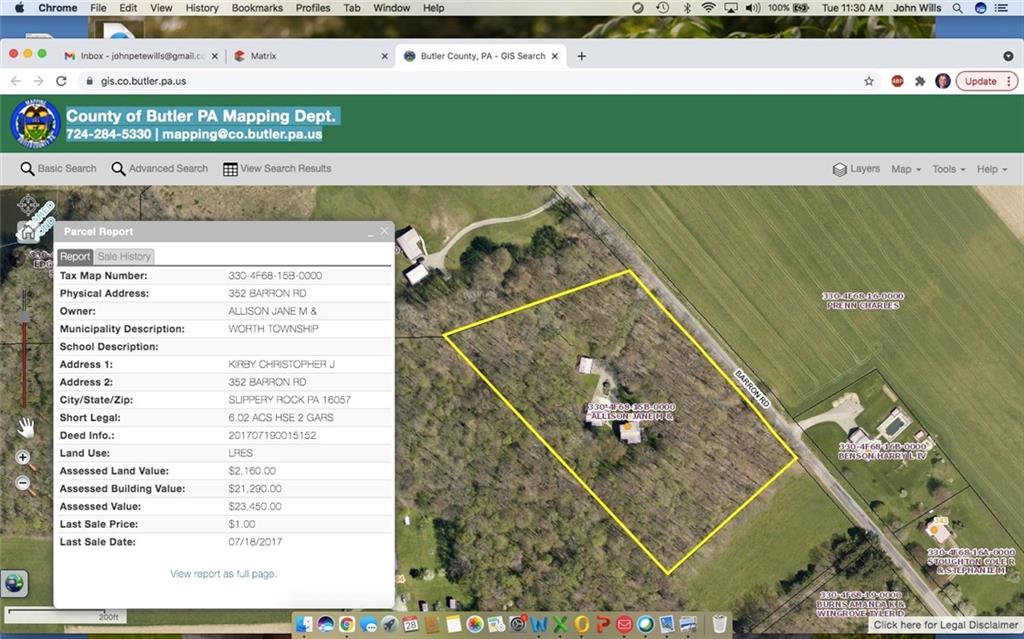Click the browser back arrow
The height and width of the screenshot is (639, 1024).
[16, 81]
